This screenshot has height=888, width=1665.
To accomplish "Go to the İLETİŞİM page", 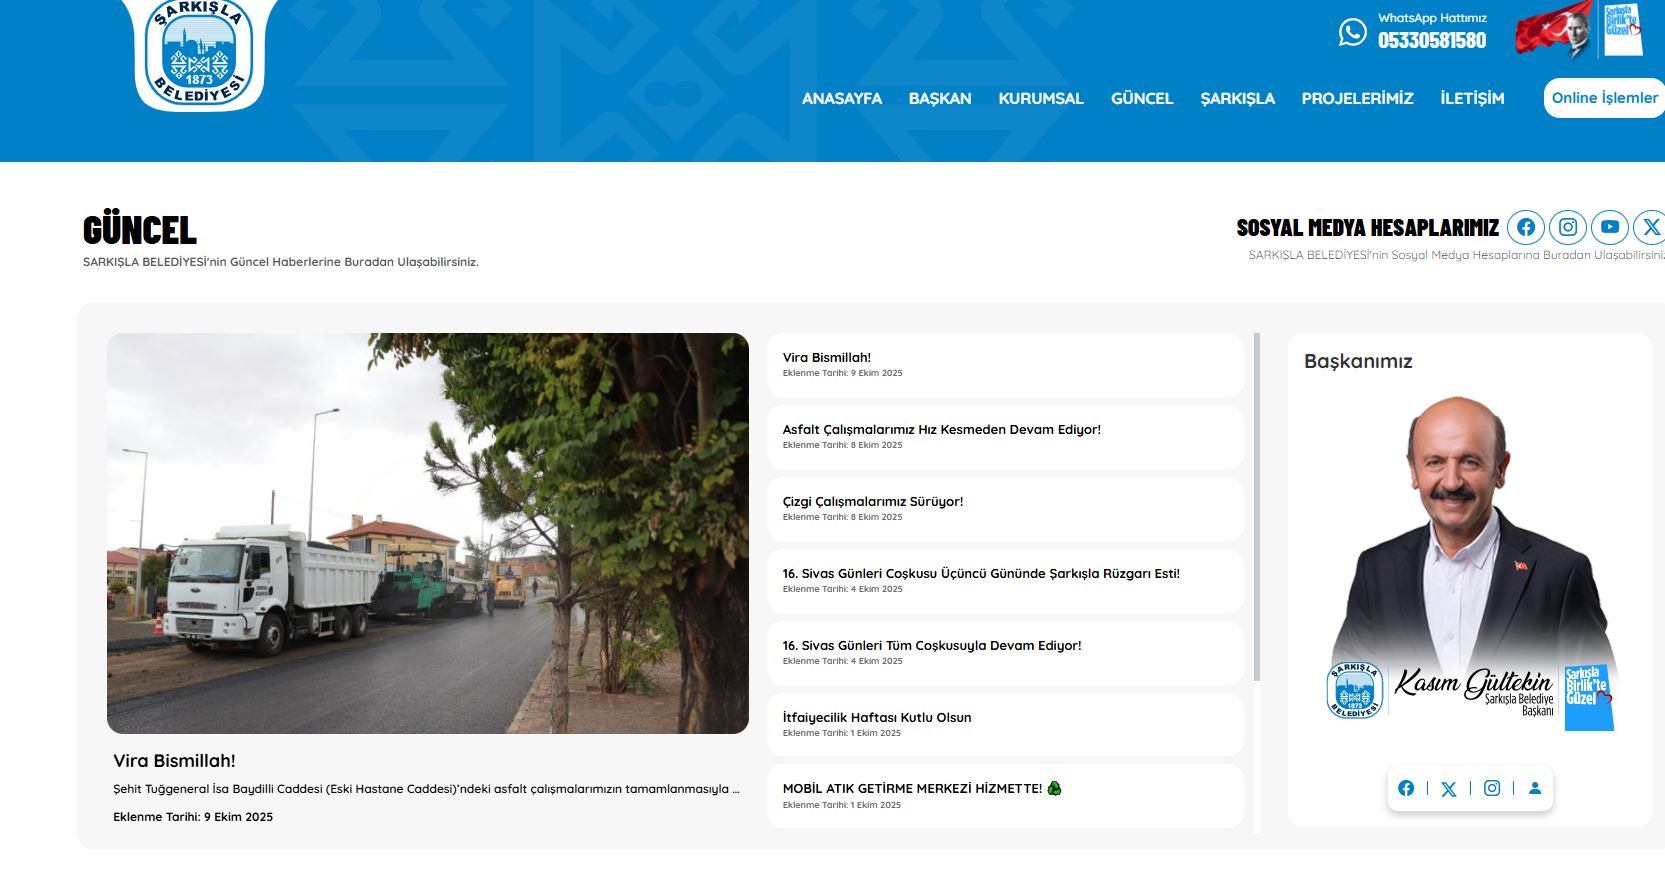I will [x=1471, y=98].
